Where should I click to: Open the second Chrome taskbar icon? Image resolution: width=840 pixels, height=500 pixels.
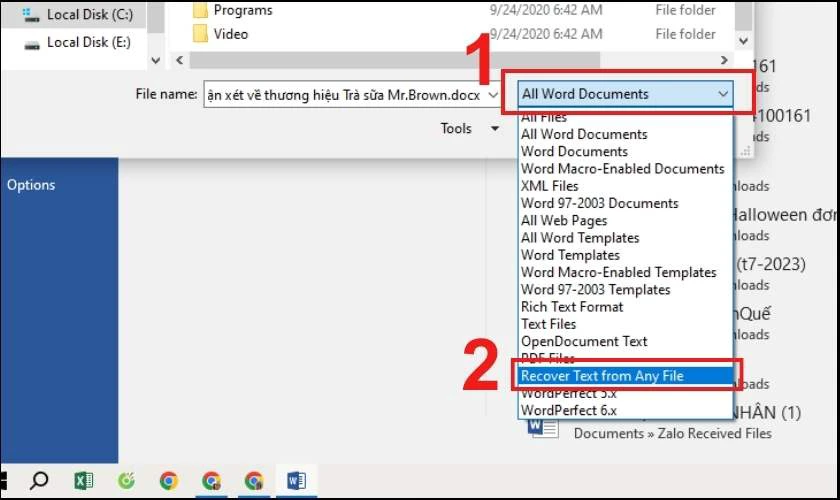tap(212, 480)
